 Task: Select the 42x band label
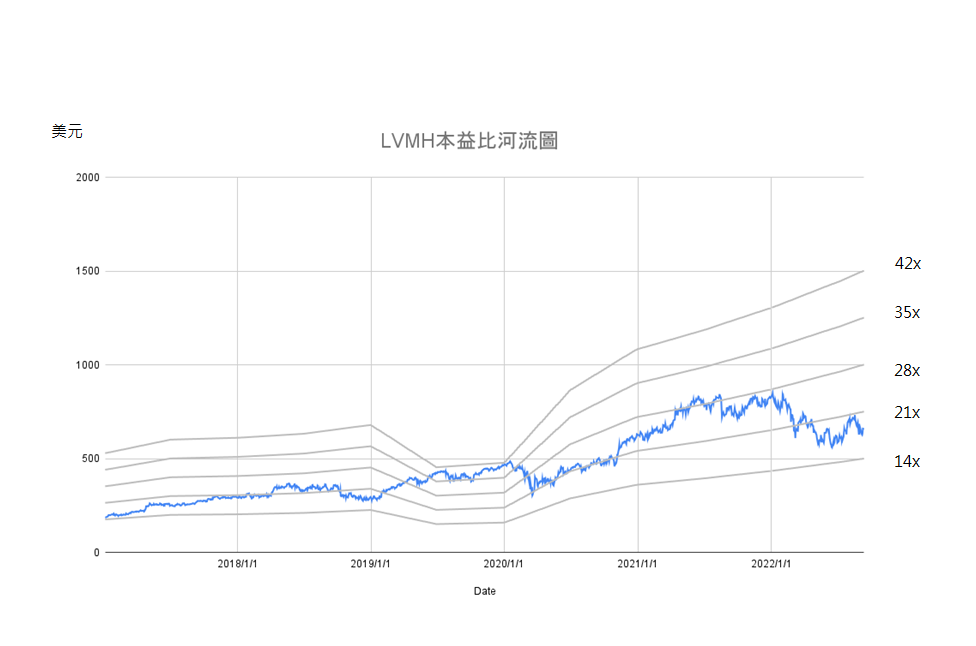(907, 264)
